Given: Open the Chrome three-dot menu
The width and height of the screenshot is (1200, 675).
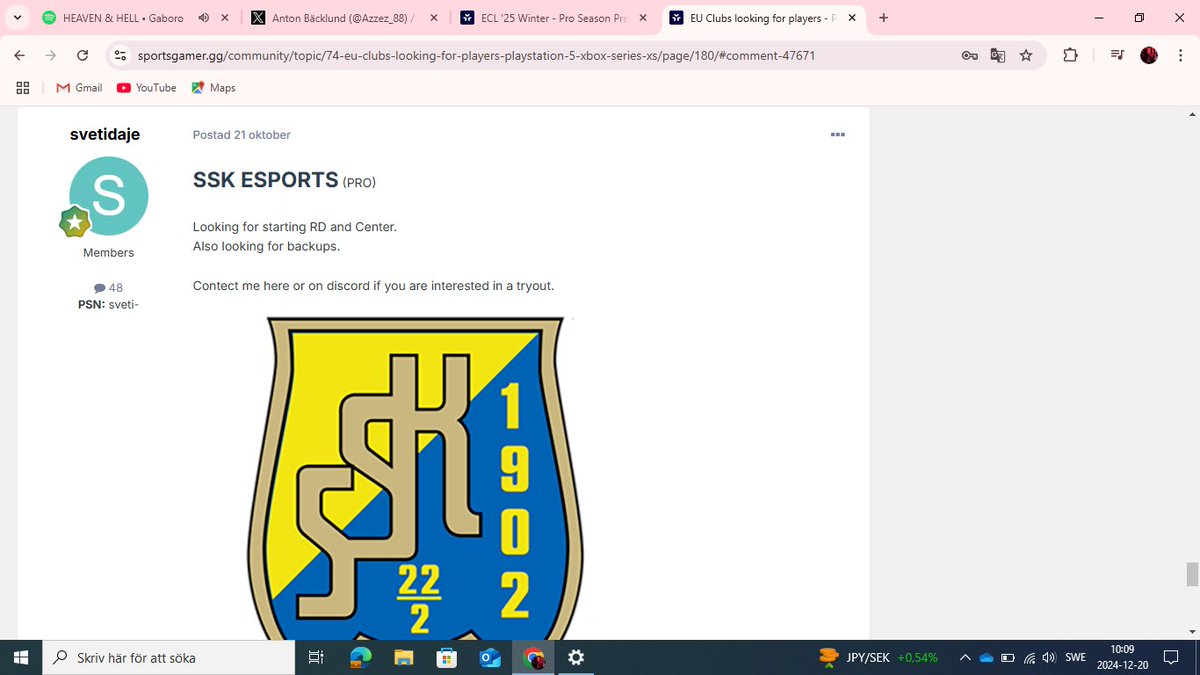Looking at the screenshot, I should [1179, 56].
